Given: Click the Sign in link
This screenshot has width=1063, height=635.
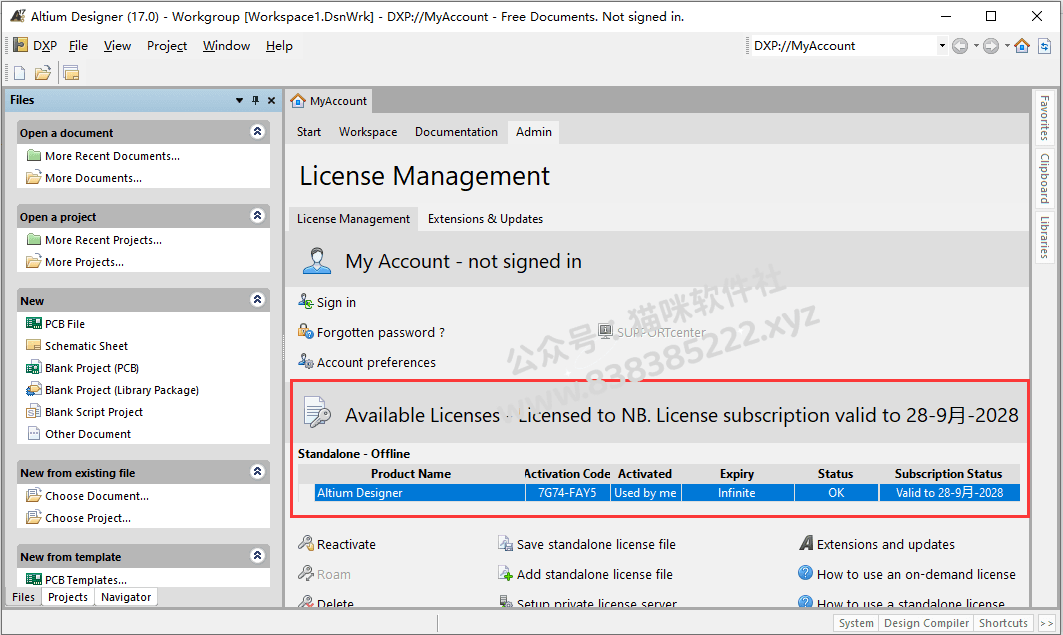Looking at the screenshot, I should click(336, 302).
